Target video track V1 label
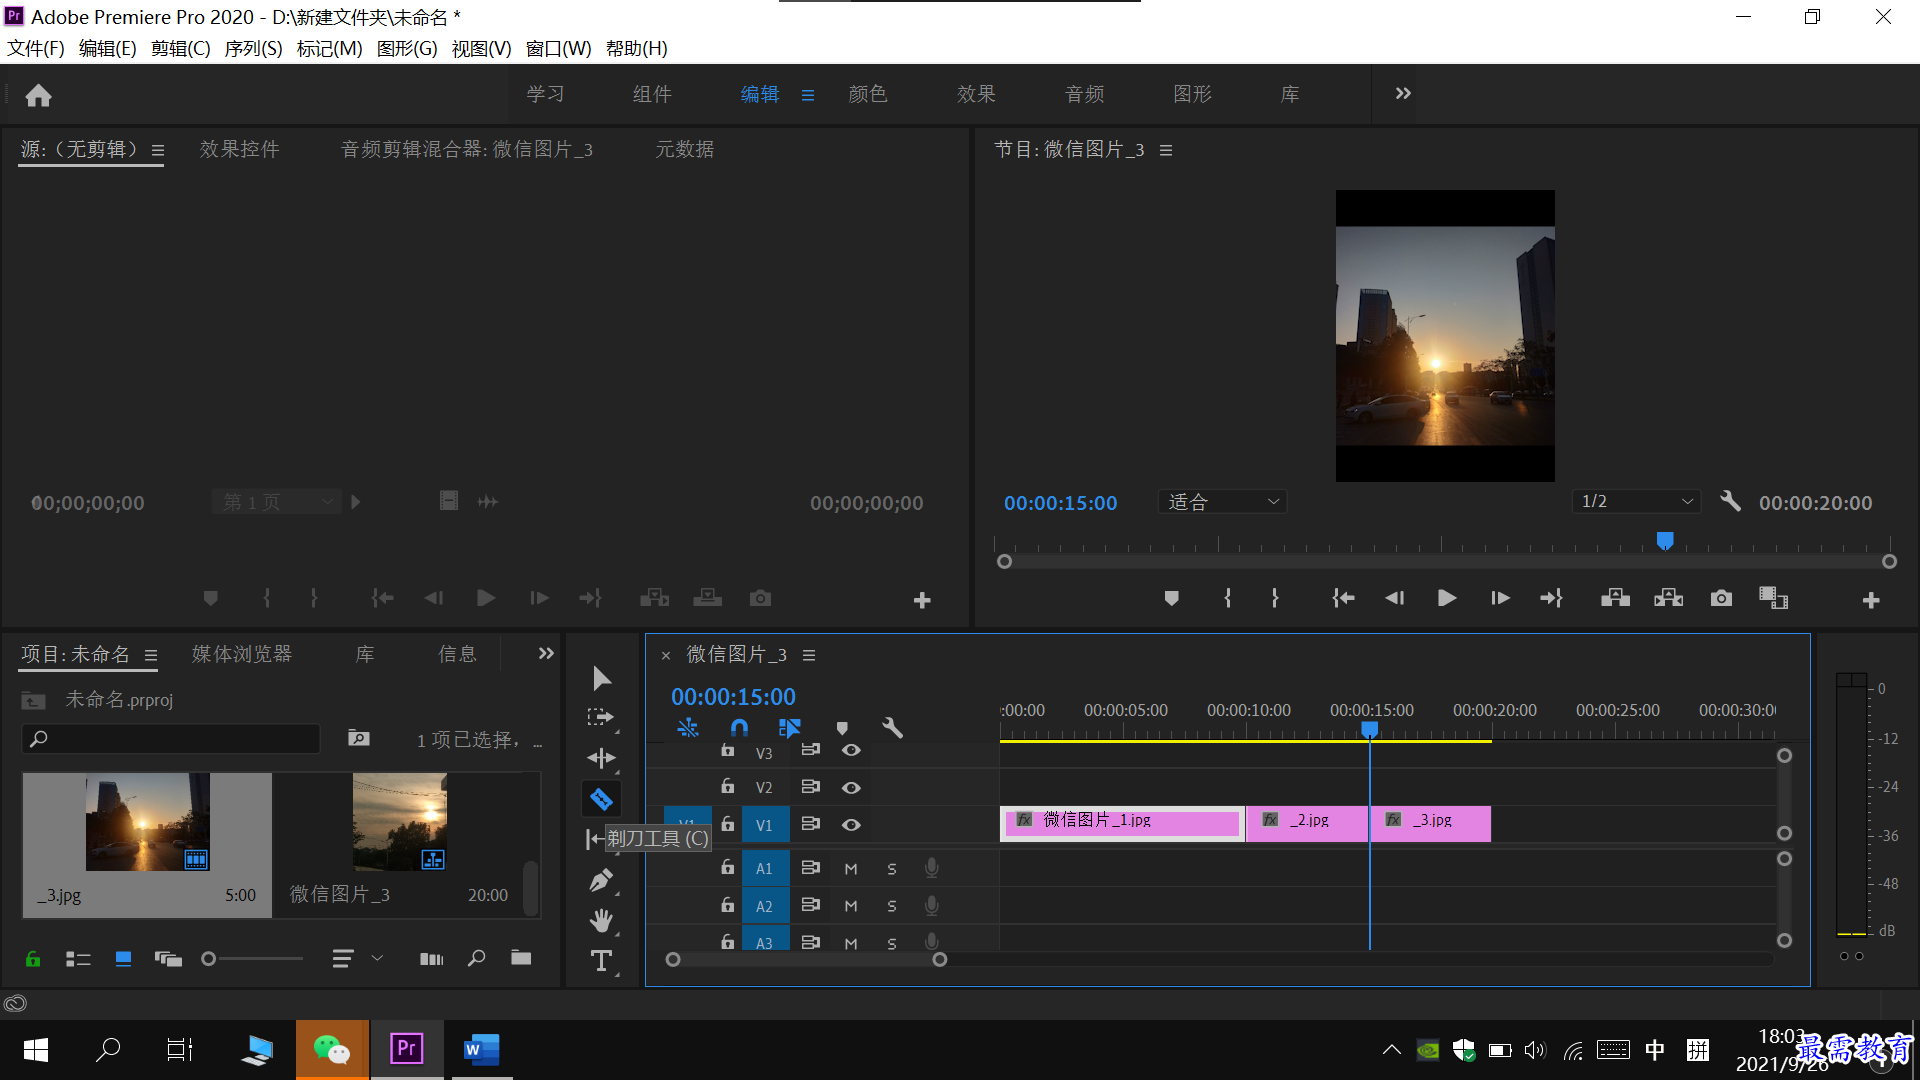 [x=764, y=825]
